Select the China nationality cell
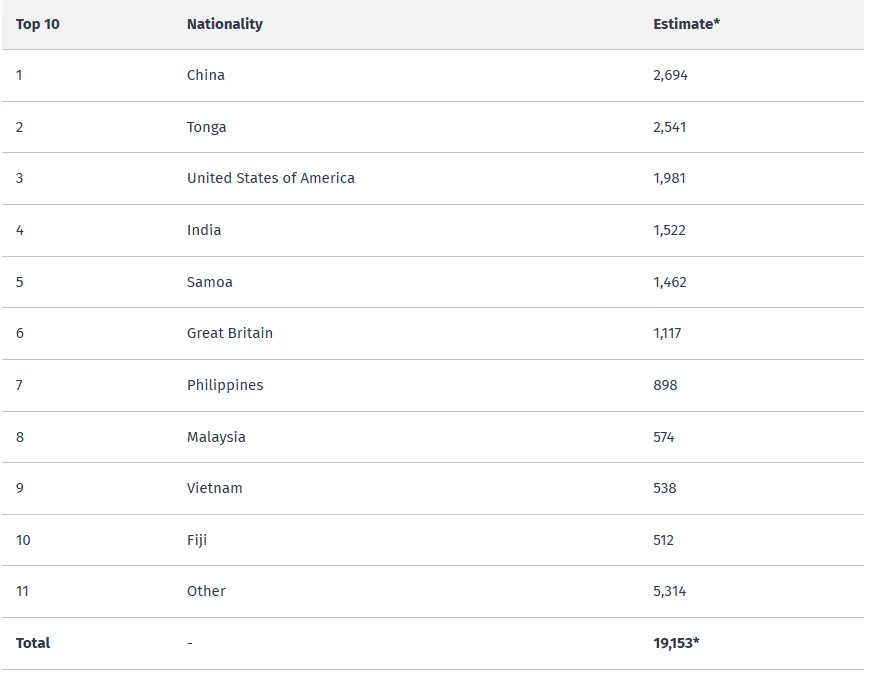The width and height of the screenshot is (871, 680). point(206,75)
